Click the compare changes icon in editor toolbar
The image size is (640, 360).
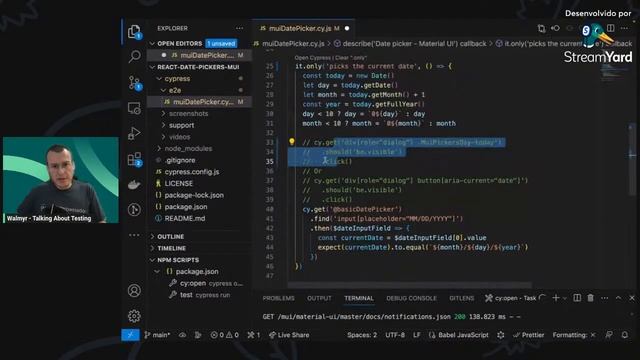[541, 28]
